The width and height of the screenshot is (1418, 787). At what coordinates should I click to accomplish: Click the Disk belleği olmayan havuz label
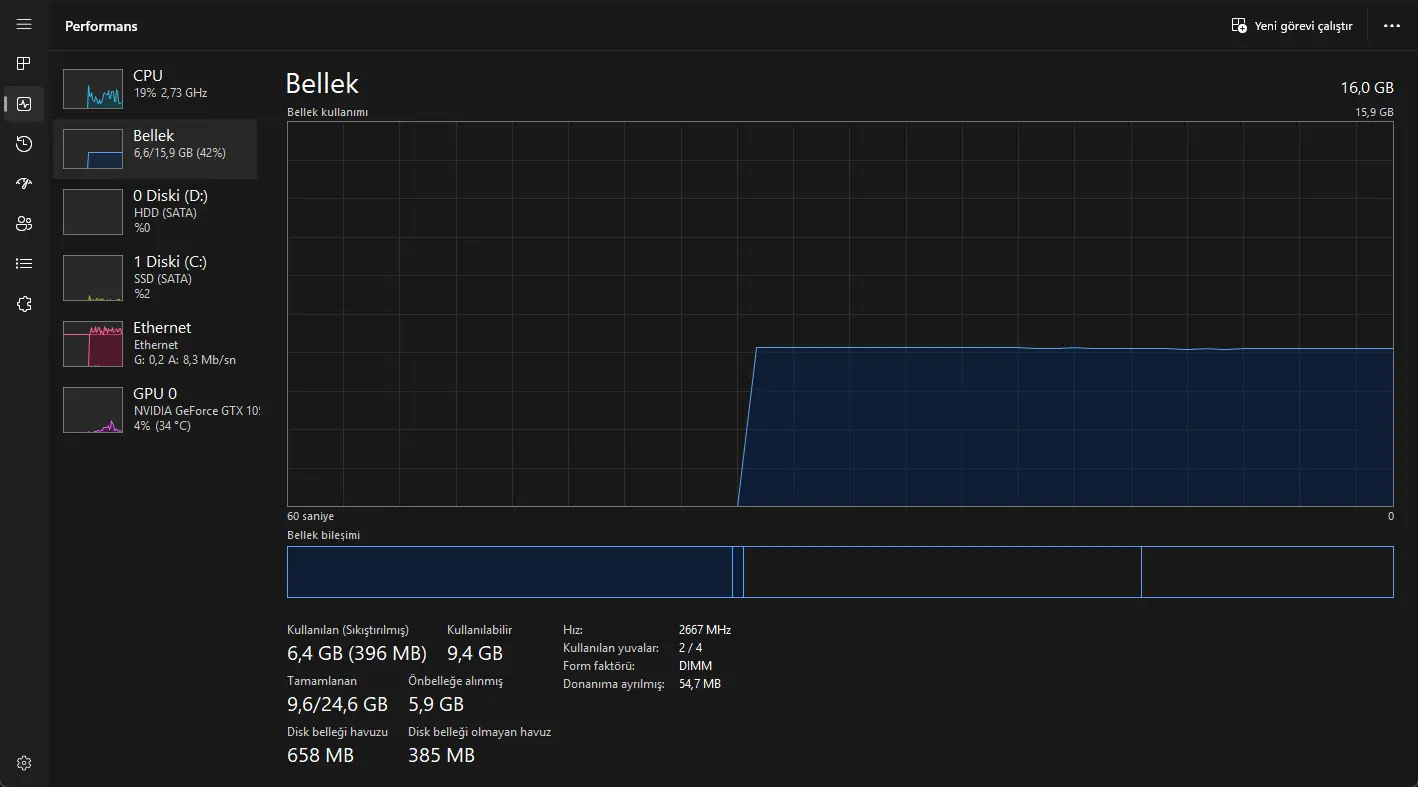pos(479,732)
